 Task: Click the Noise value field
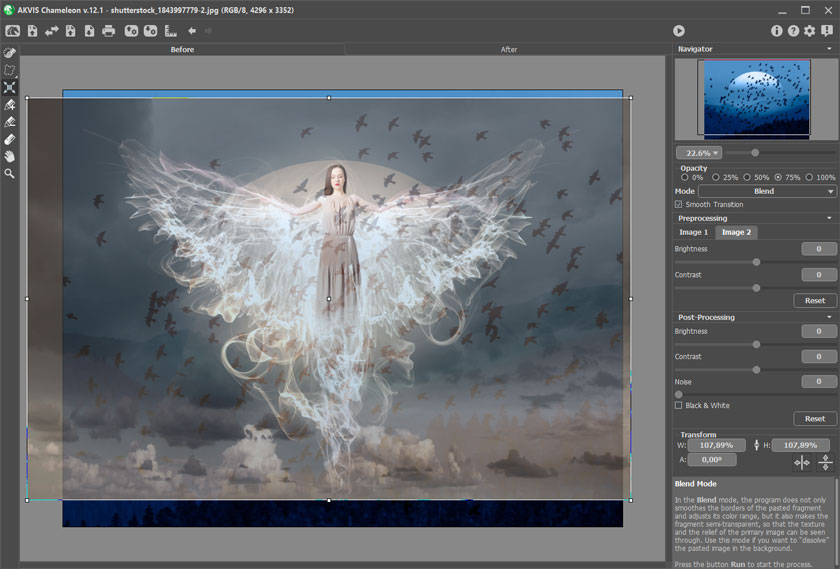(819, 381)
